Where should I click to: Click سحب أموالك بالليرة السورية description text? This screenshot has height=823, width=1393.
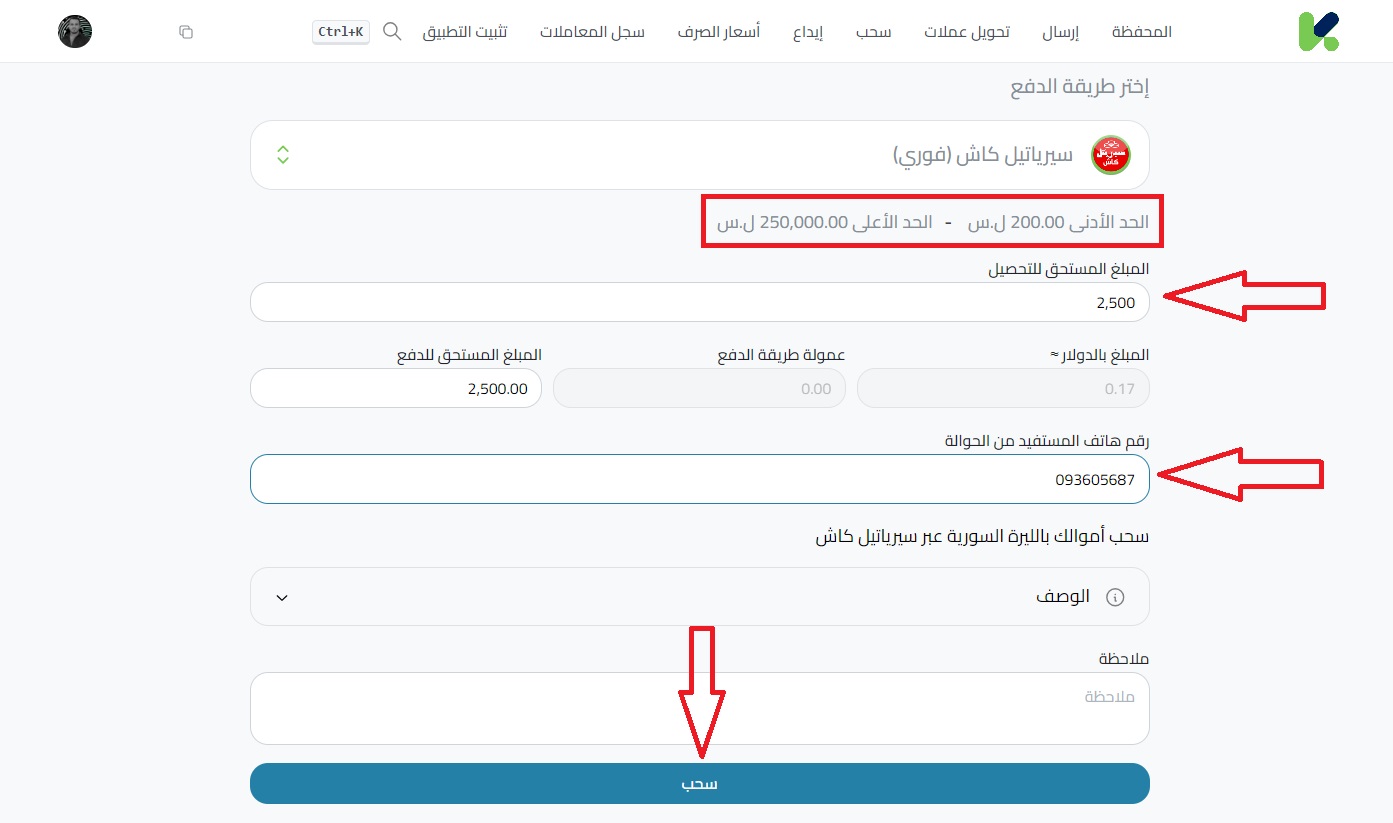click(x=982, y=536)
